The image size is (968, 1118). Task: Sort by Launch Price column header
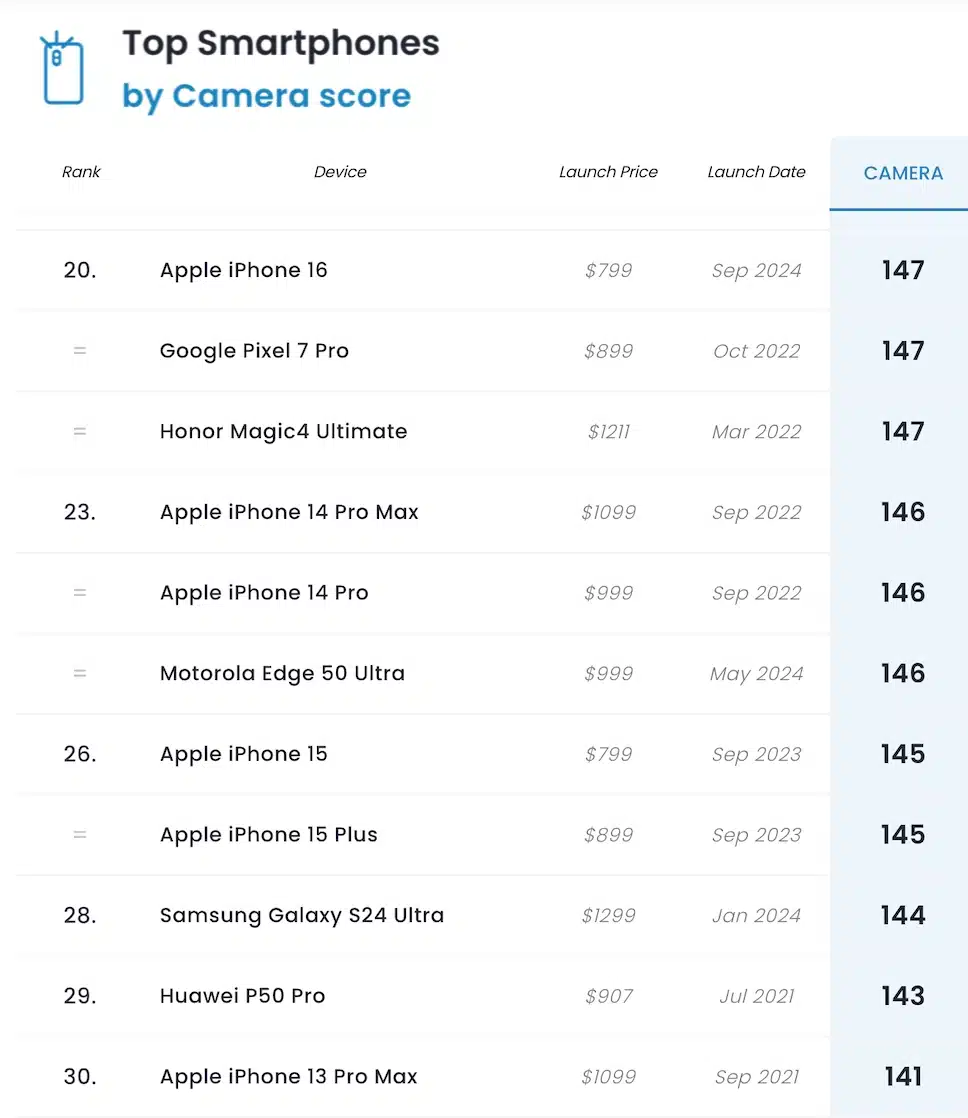coord(608,172)
